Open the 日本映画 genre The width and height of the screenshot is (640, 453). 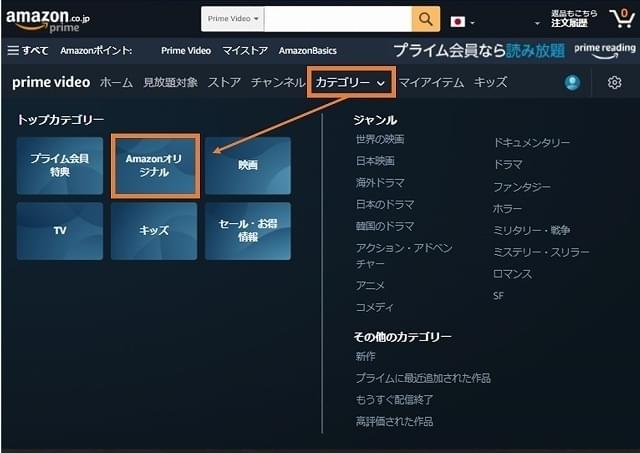(x=375, y=161)
